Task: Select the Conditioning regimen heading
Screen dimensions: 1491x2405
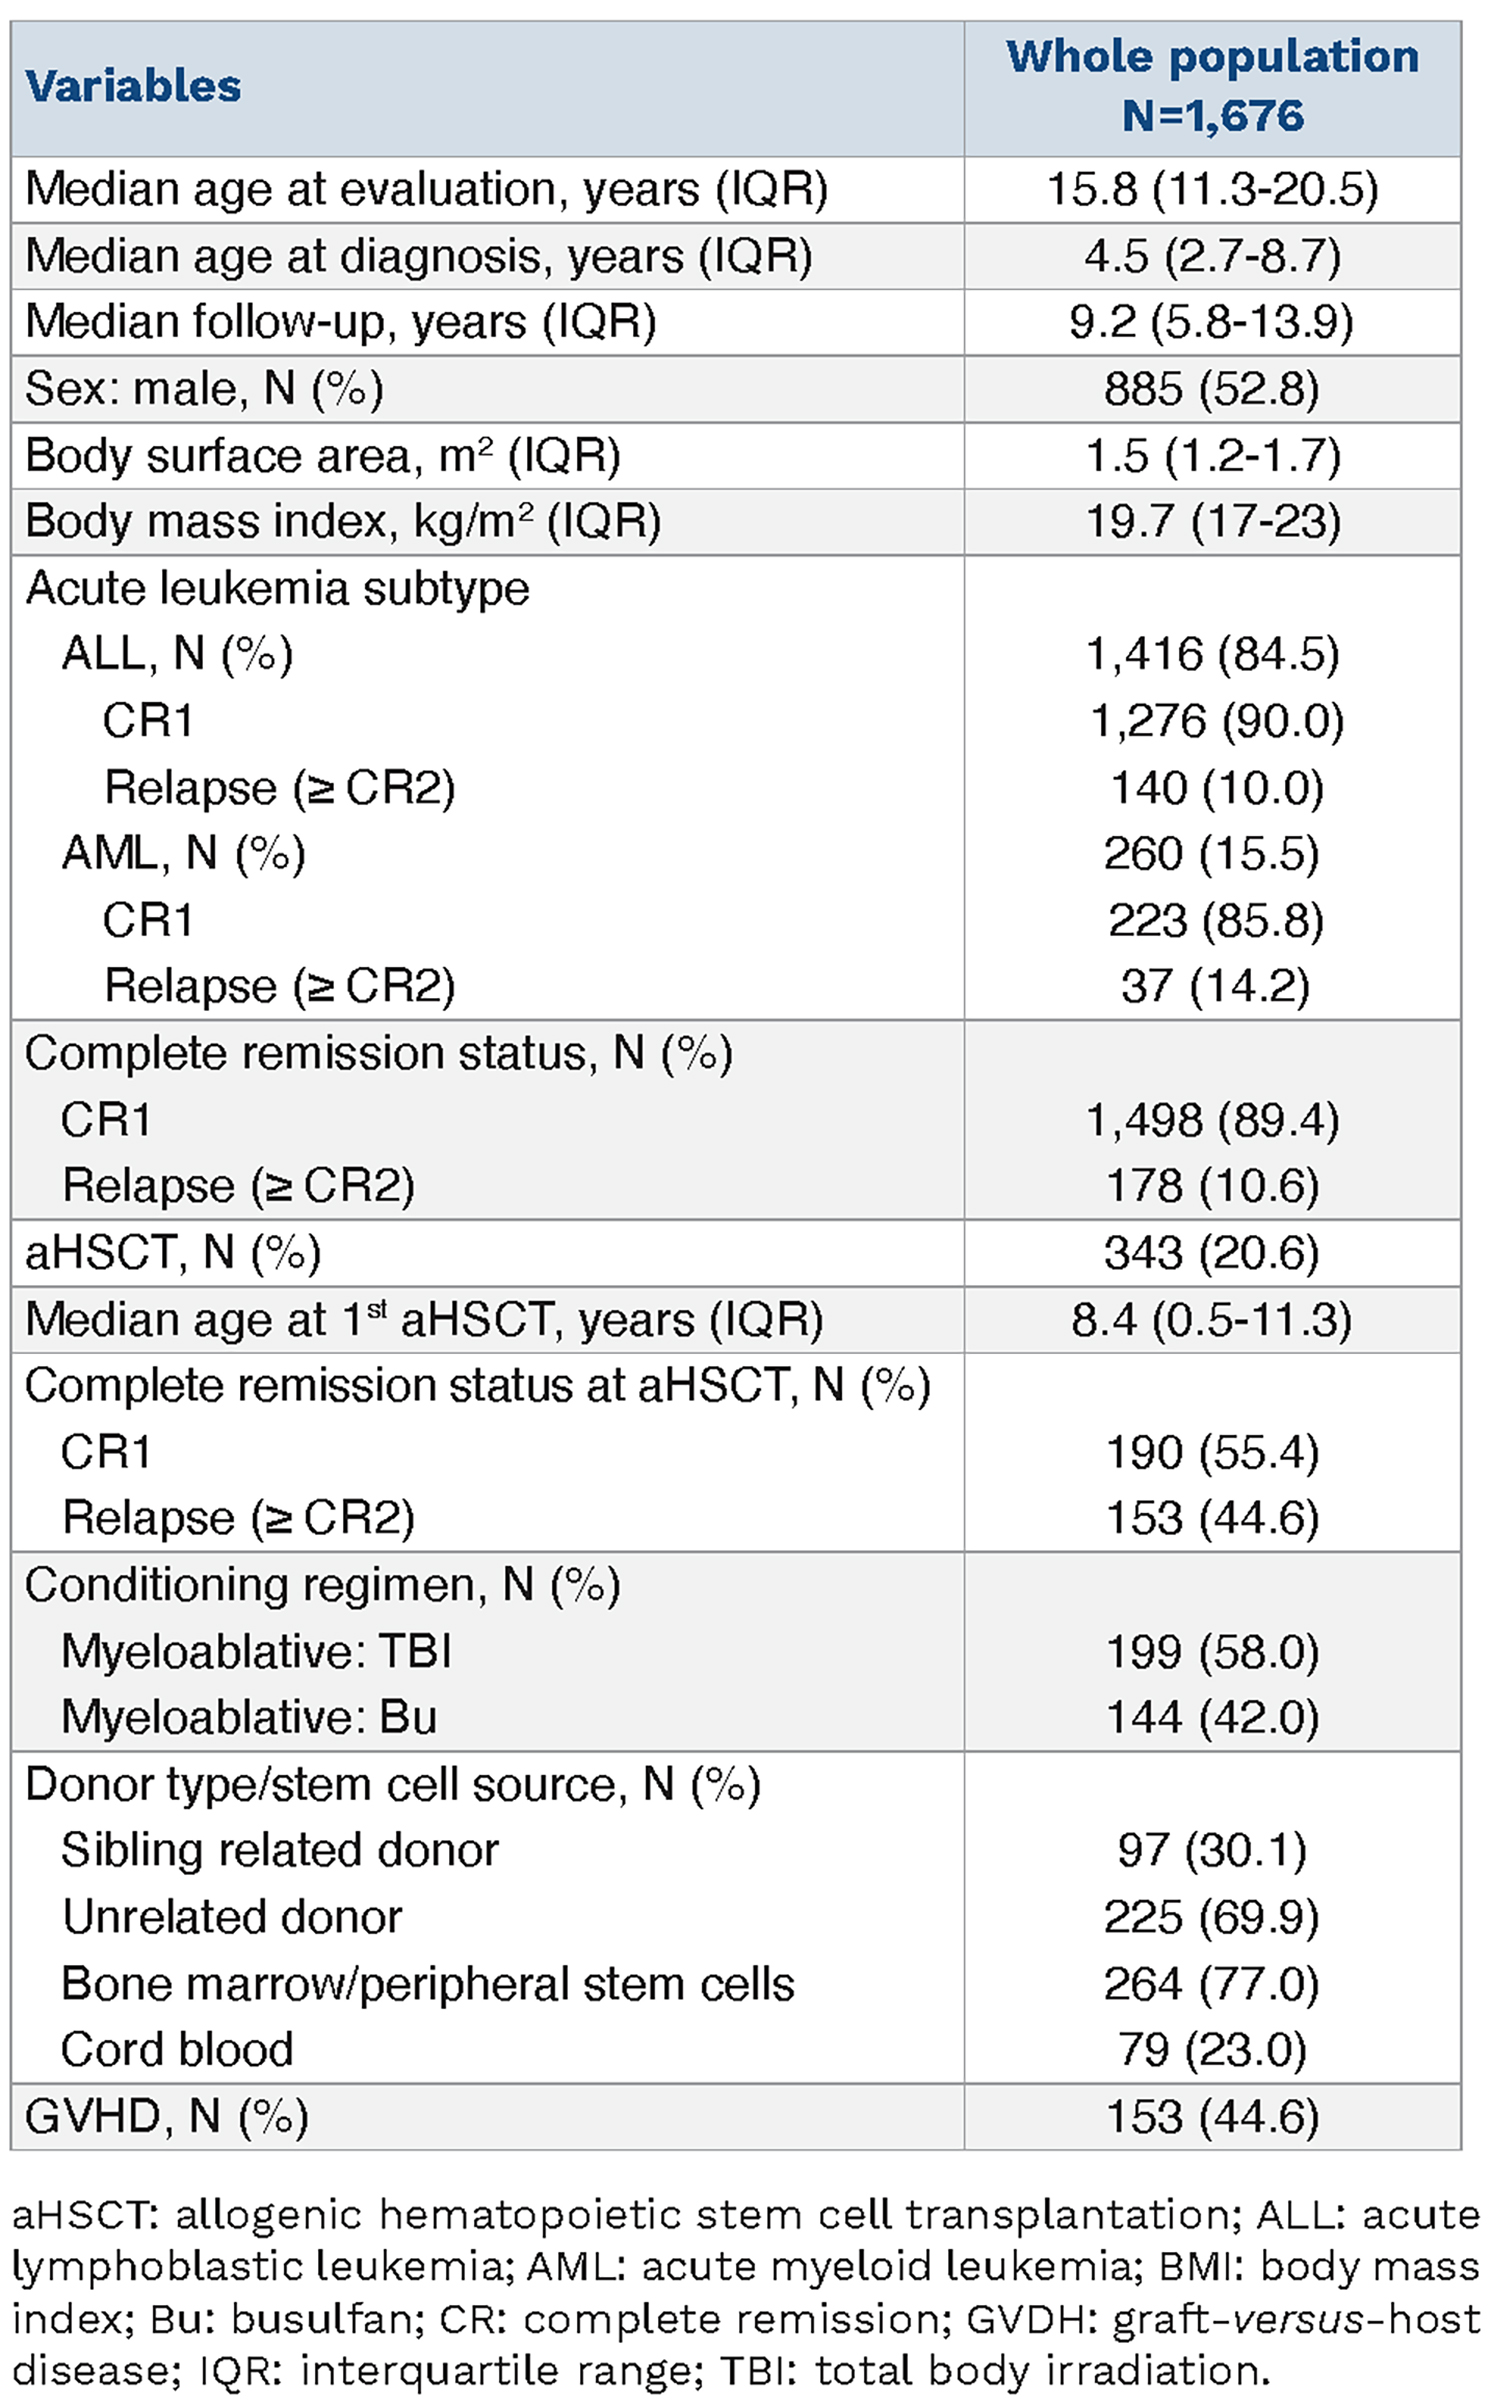Action: click(x=322, y=1585)
